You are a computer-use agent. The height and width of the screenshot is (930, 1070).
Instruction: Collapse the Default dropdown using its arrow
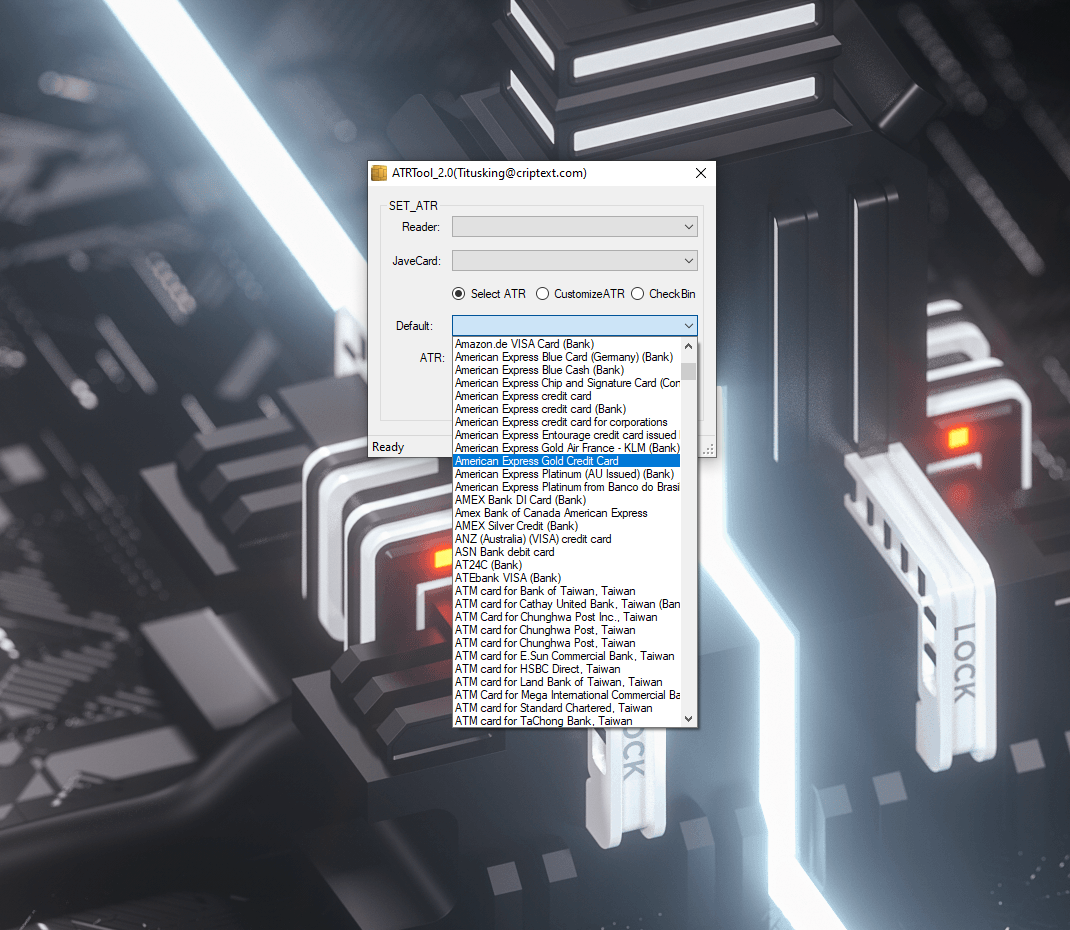click(x=688, y=325)
